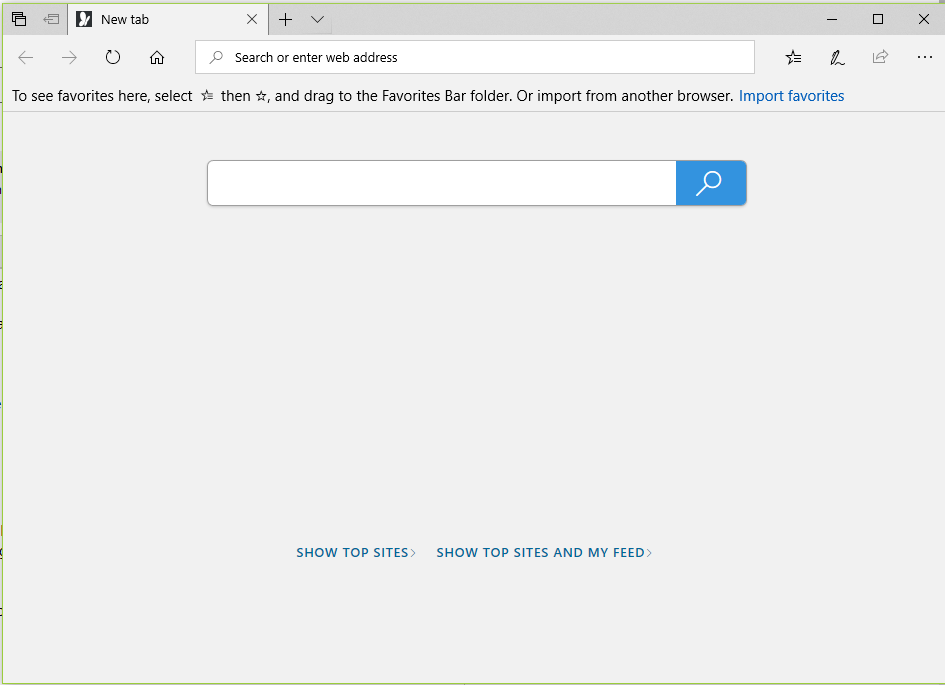Select the Make a Web Note pen icon
The width and height of the screenshot is (945, 685).
coord(837,57)
